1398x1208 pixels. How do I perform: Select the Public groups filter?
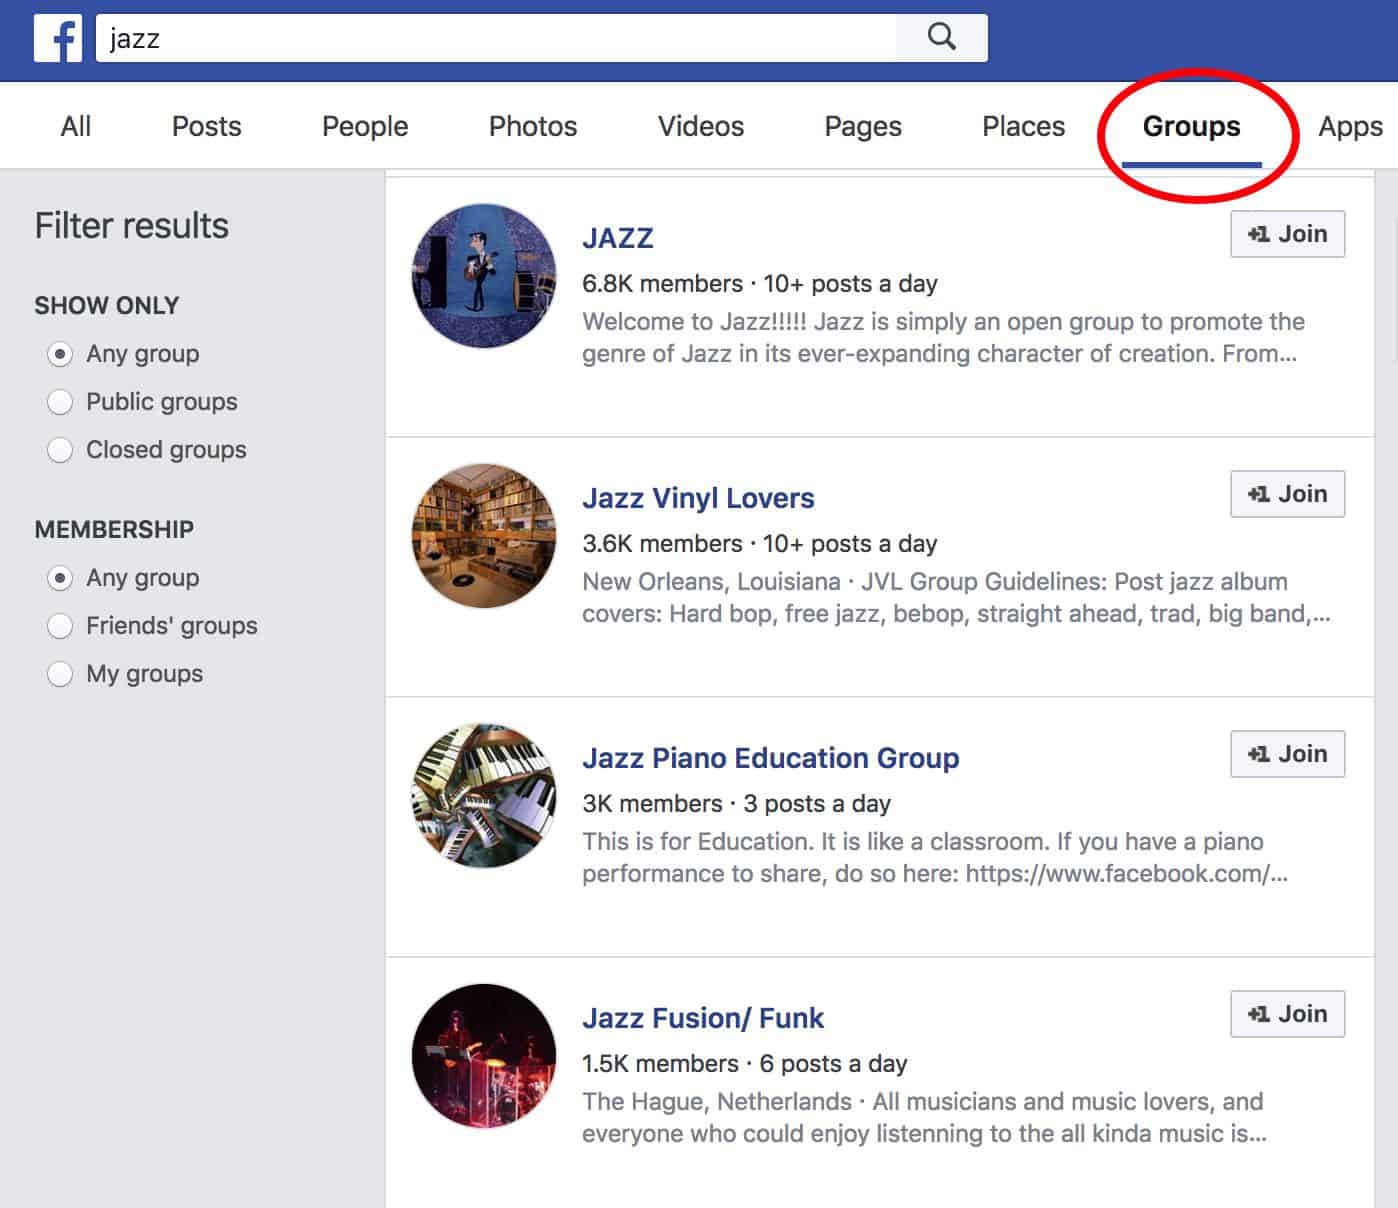[x=60, y=402]
